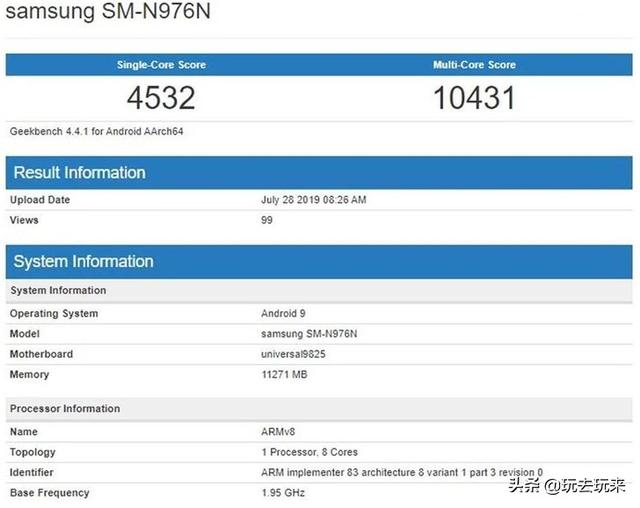640x508 pixels.
Task: Select the Base Frequency label
Action: coord(49,493)
